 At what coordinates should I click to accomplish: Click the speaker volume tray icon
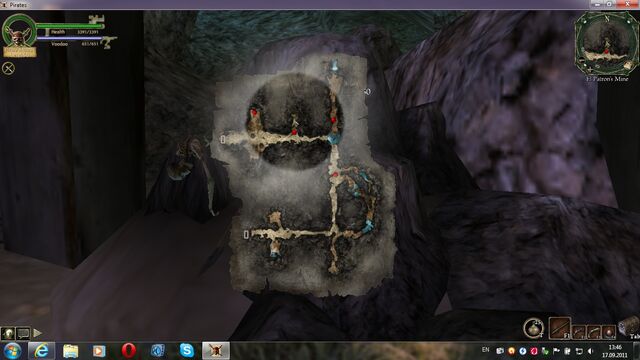590,351
